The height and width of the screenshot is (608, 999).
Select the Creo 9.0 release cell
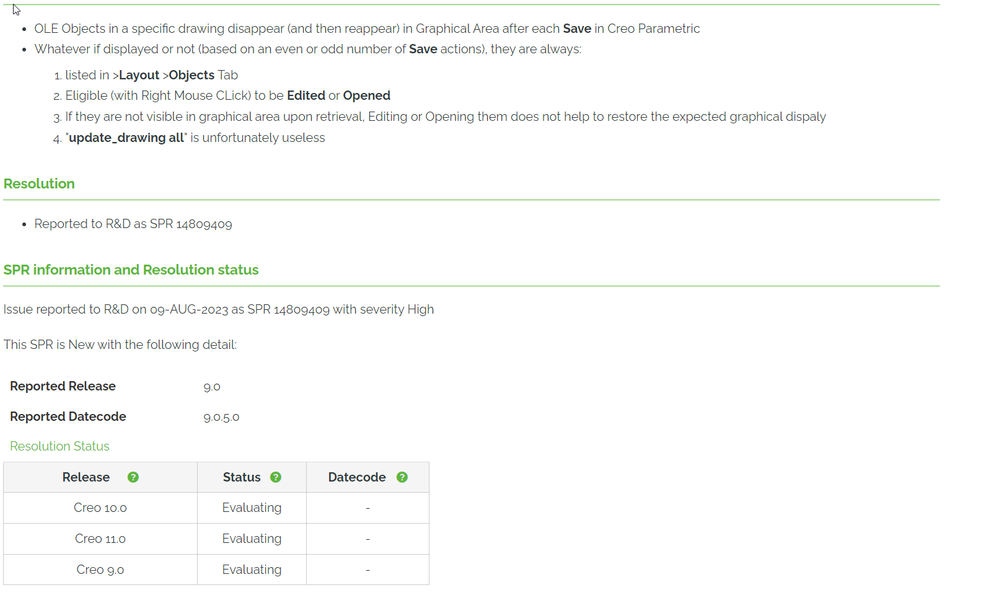click(100, 570)
